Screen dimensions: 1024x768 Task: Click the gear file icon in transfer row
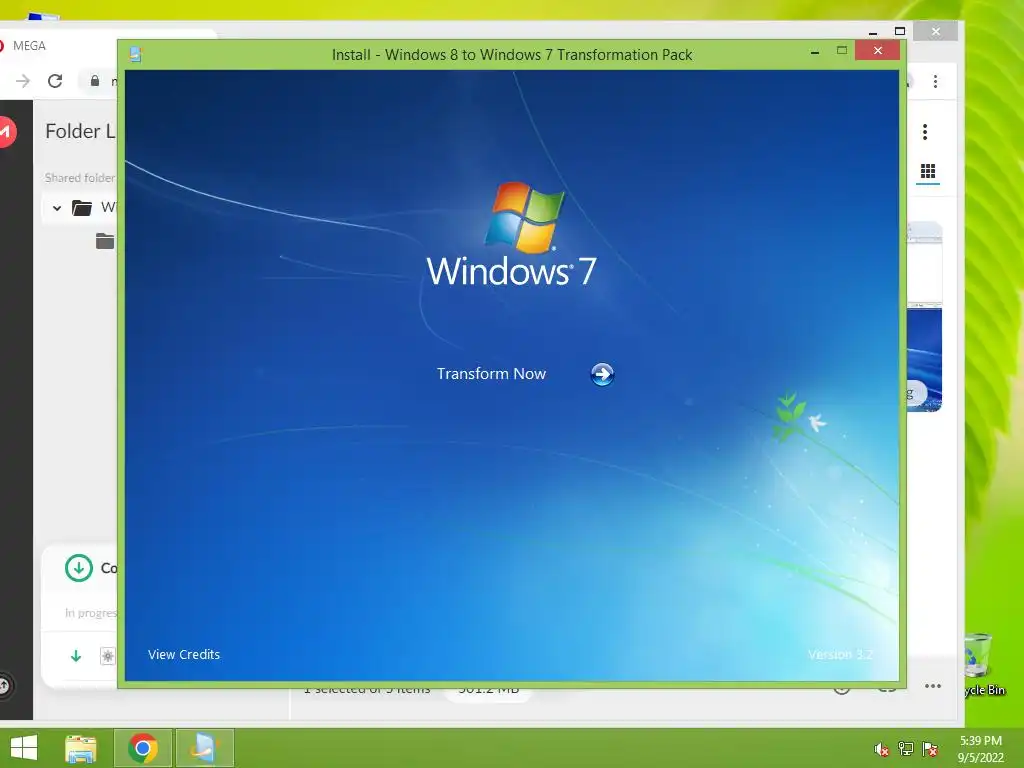(108, 656)
